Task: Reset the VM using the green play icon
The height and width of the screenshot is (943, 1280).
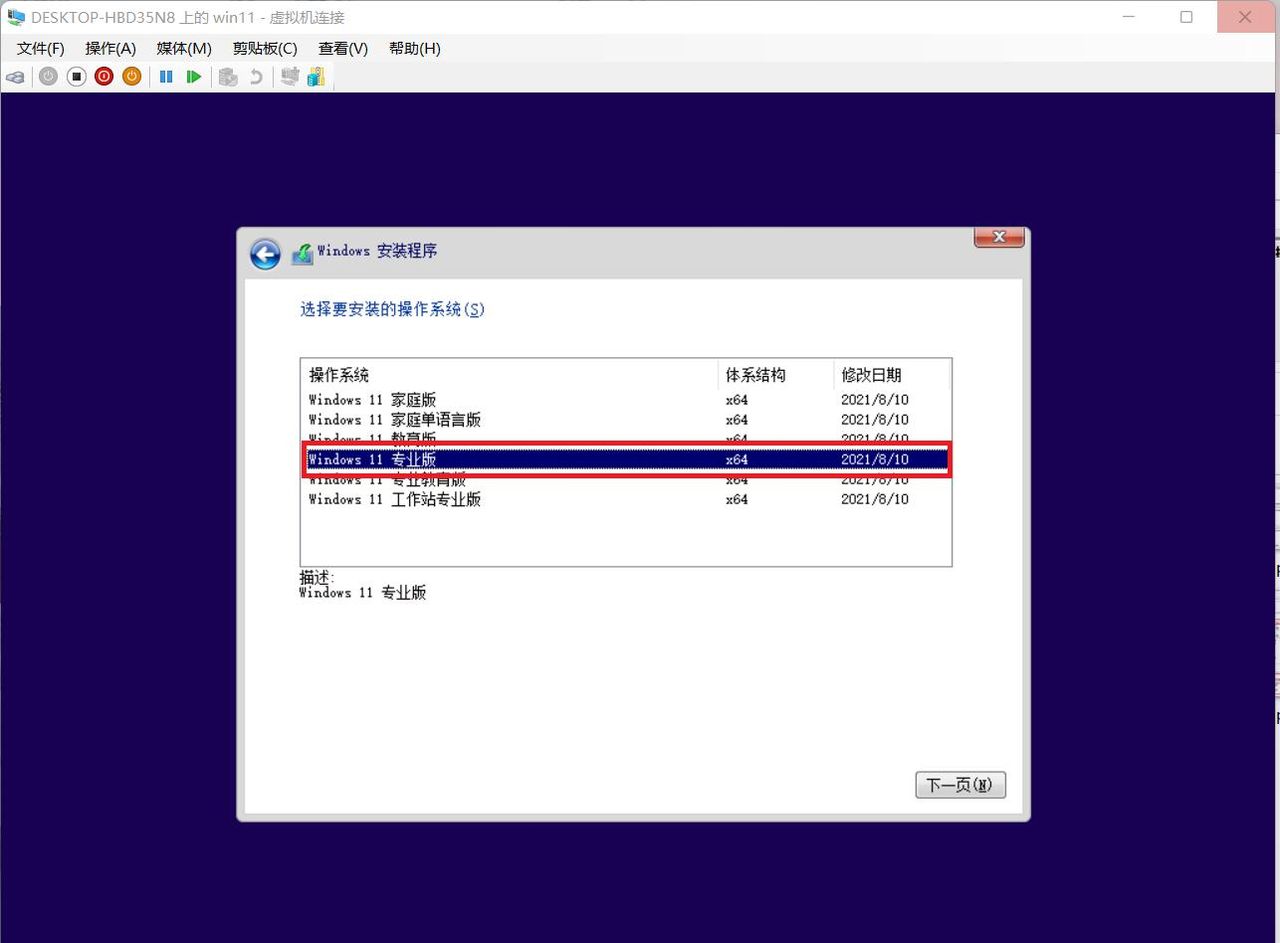Action: pos(194,77)
